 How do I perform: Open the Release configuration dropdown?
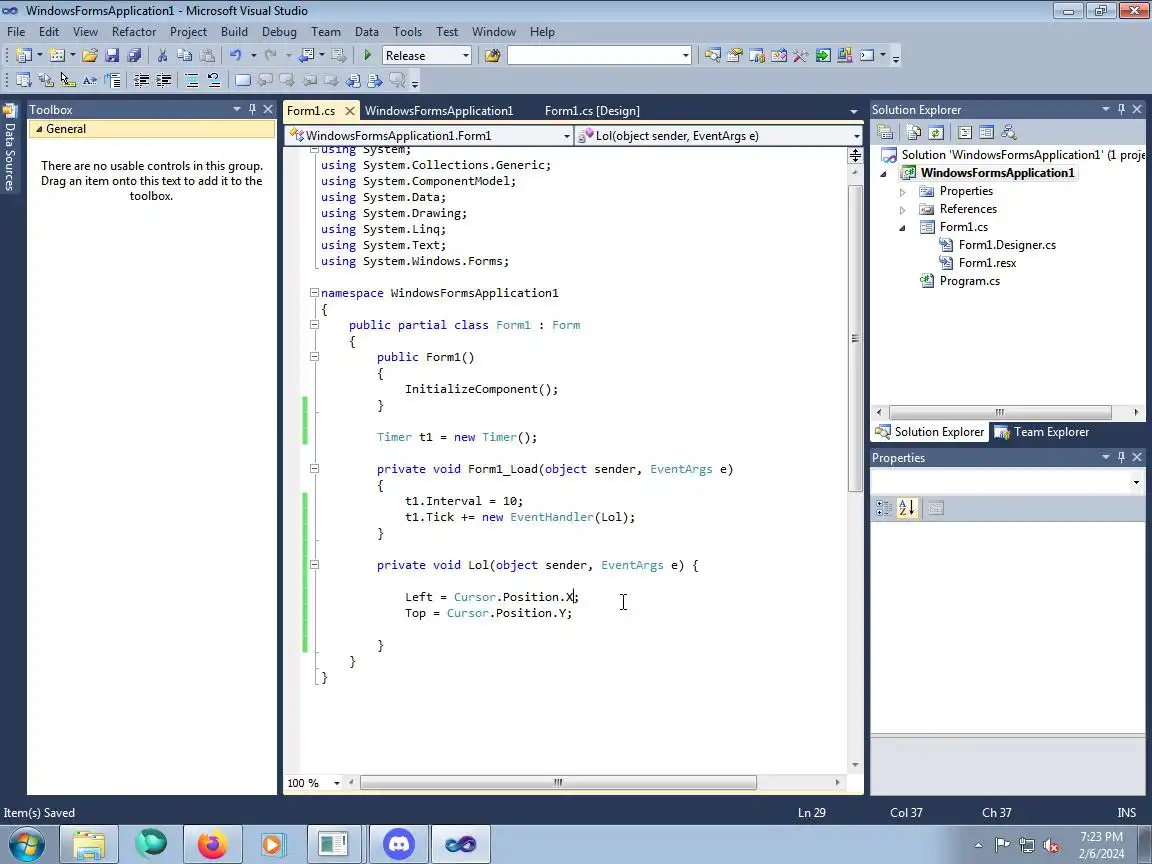[465, 56]
